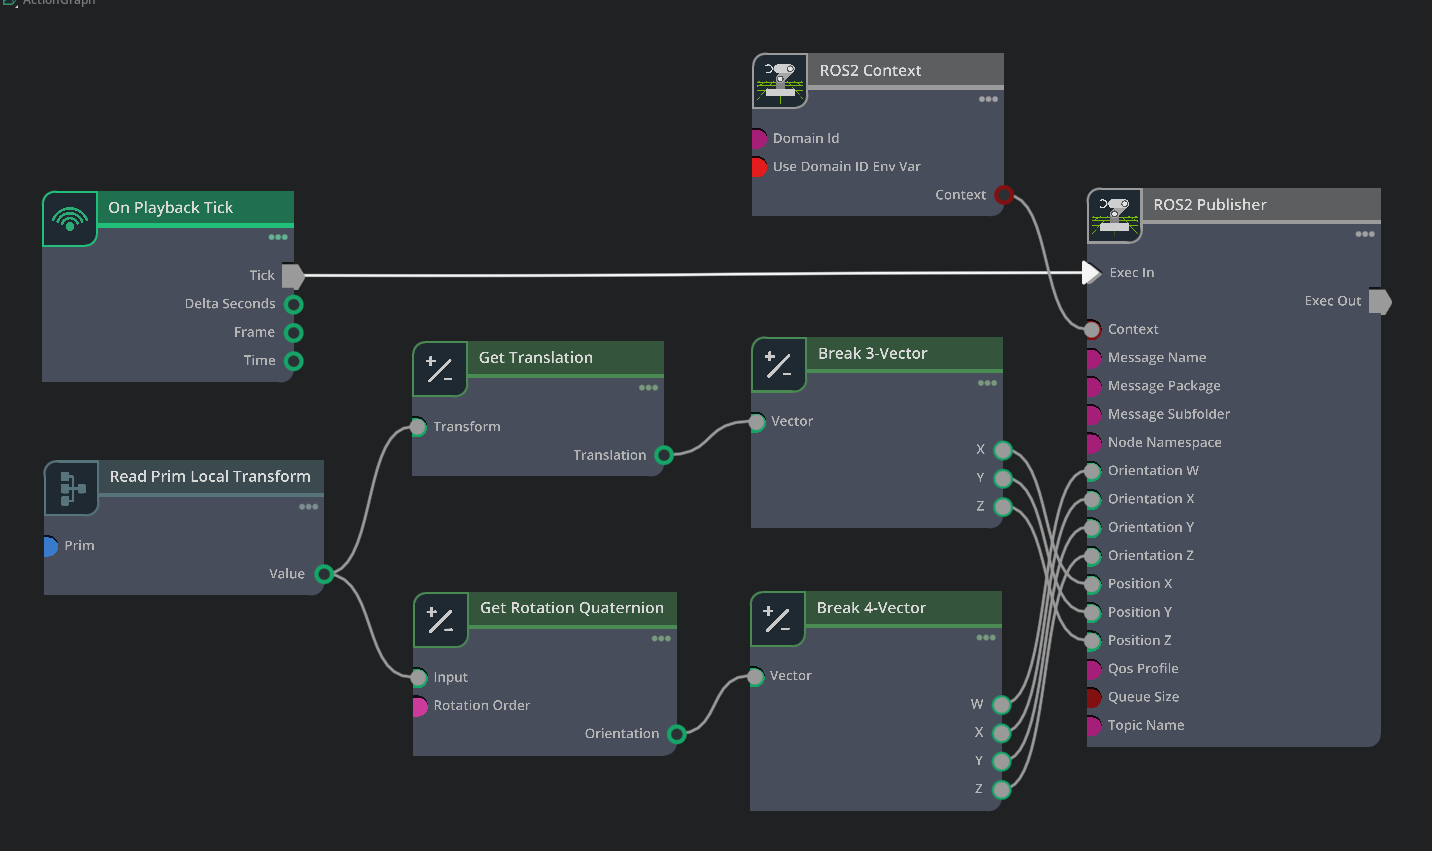The height and width of the screenshot is (851, 1432).
Task: Select the Get Translation math icon
Action: [439, 368]
